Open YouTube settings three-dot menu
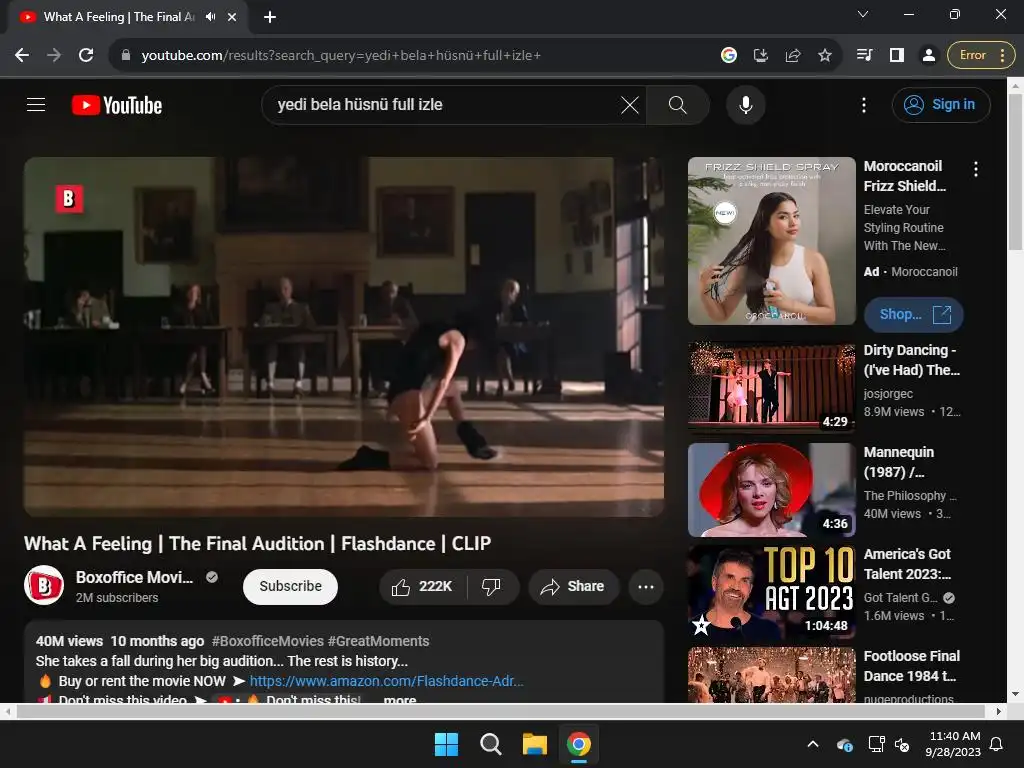Image resolution: width=1024 pixels, height=768 pixels. [x=863, y=104]
